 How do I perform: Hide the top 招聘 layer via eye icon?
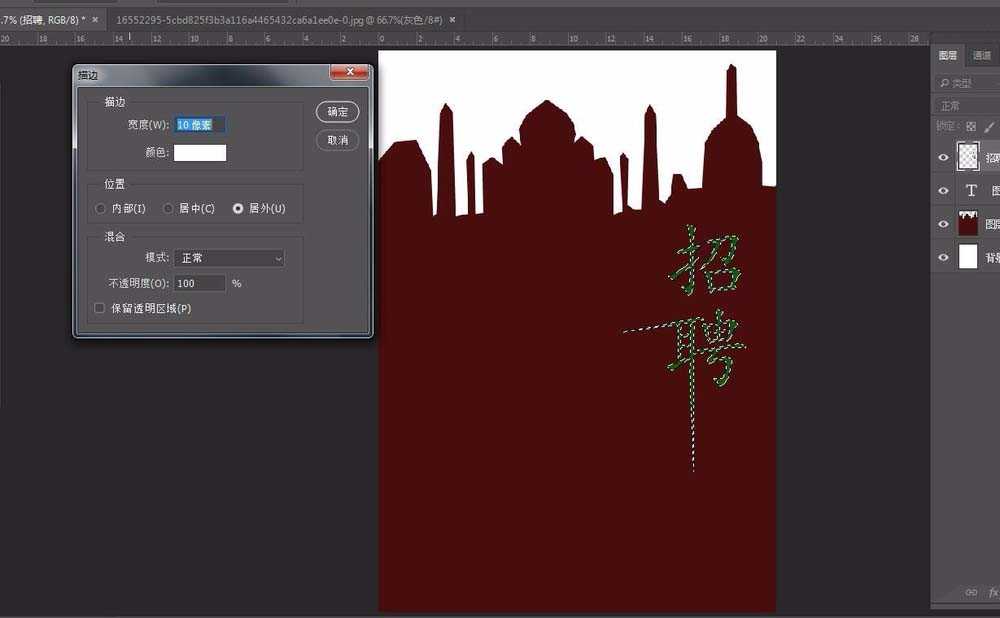point(943,157)
